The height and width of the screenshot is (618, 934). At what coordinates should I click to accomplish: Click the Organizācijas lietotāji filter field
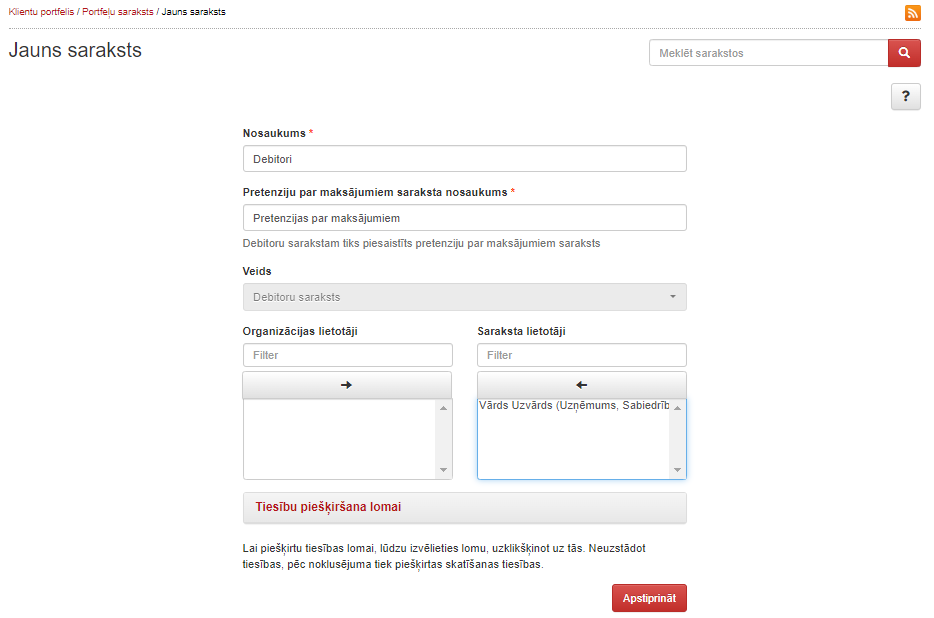click(x=347, y=355)
